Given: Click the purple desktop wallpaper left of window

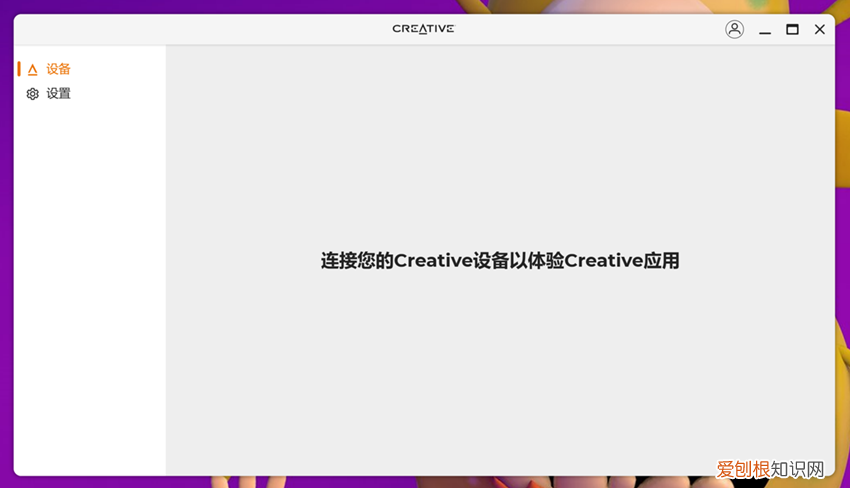Looking at the screenshot, I should pos(6,250).
